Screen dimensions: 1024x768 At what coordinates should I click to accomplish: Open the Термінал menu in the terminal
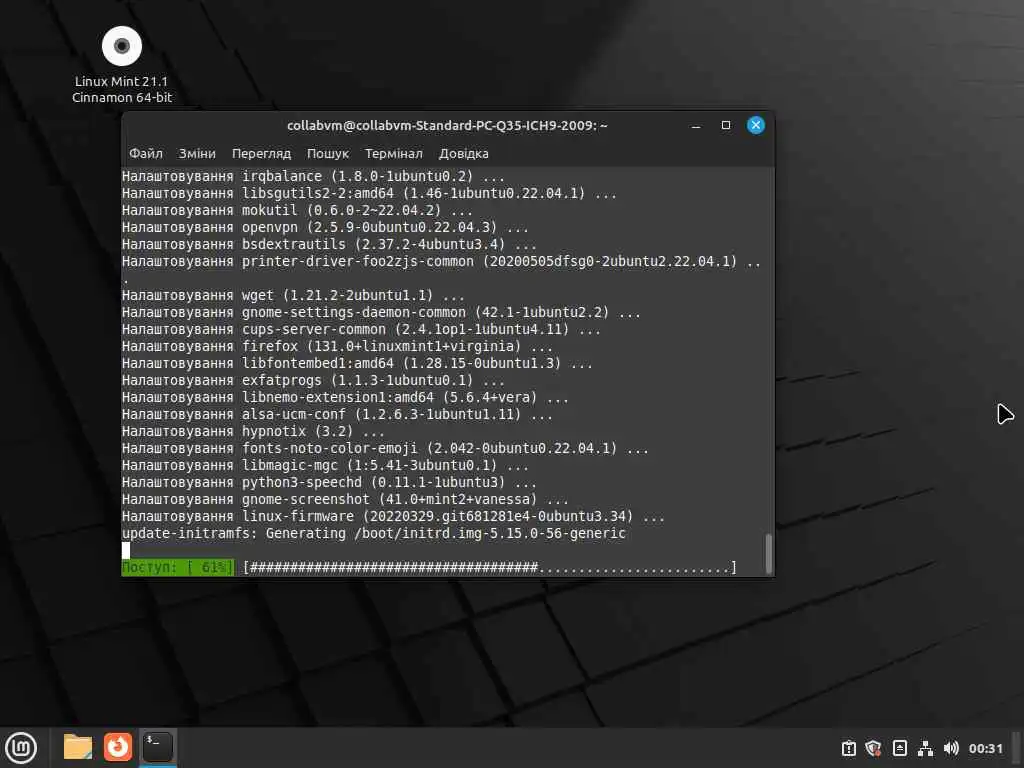point(394,153)
